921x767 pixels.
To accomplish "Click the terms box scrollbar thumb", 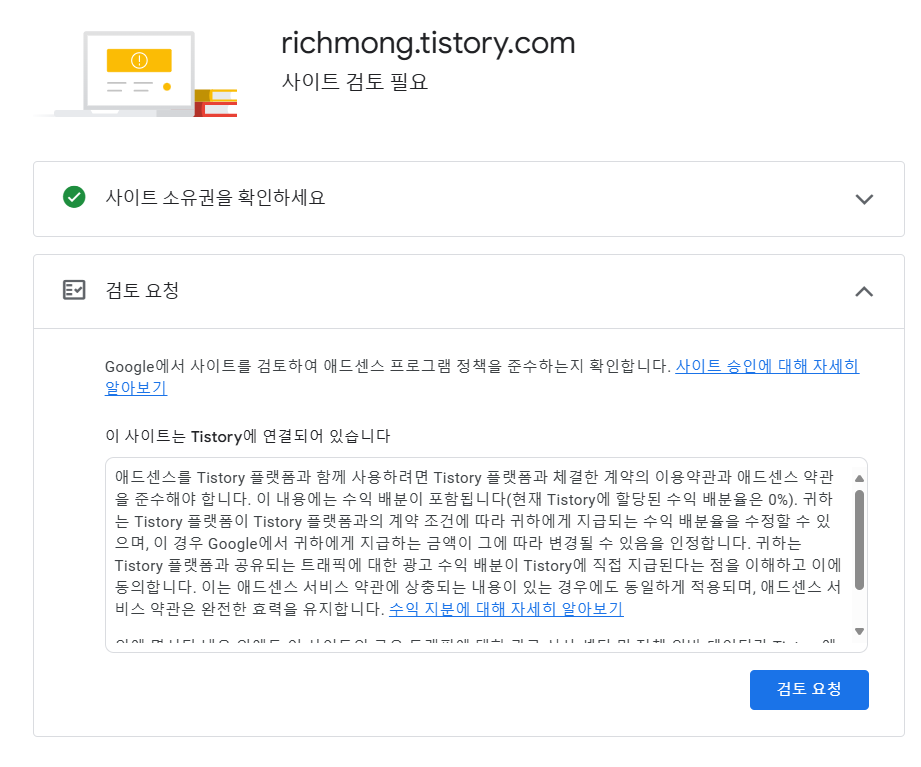I will (x=859, y=540).
